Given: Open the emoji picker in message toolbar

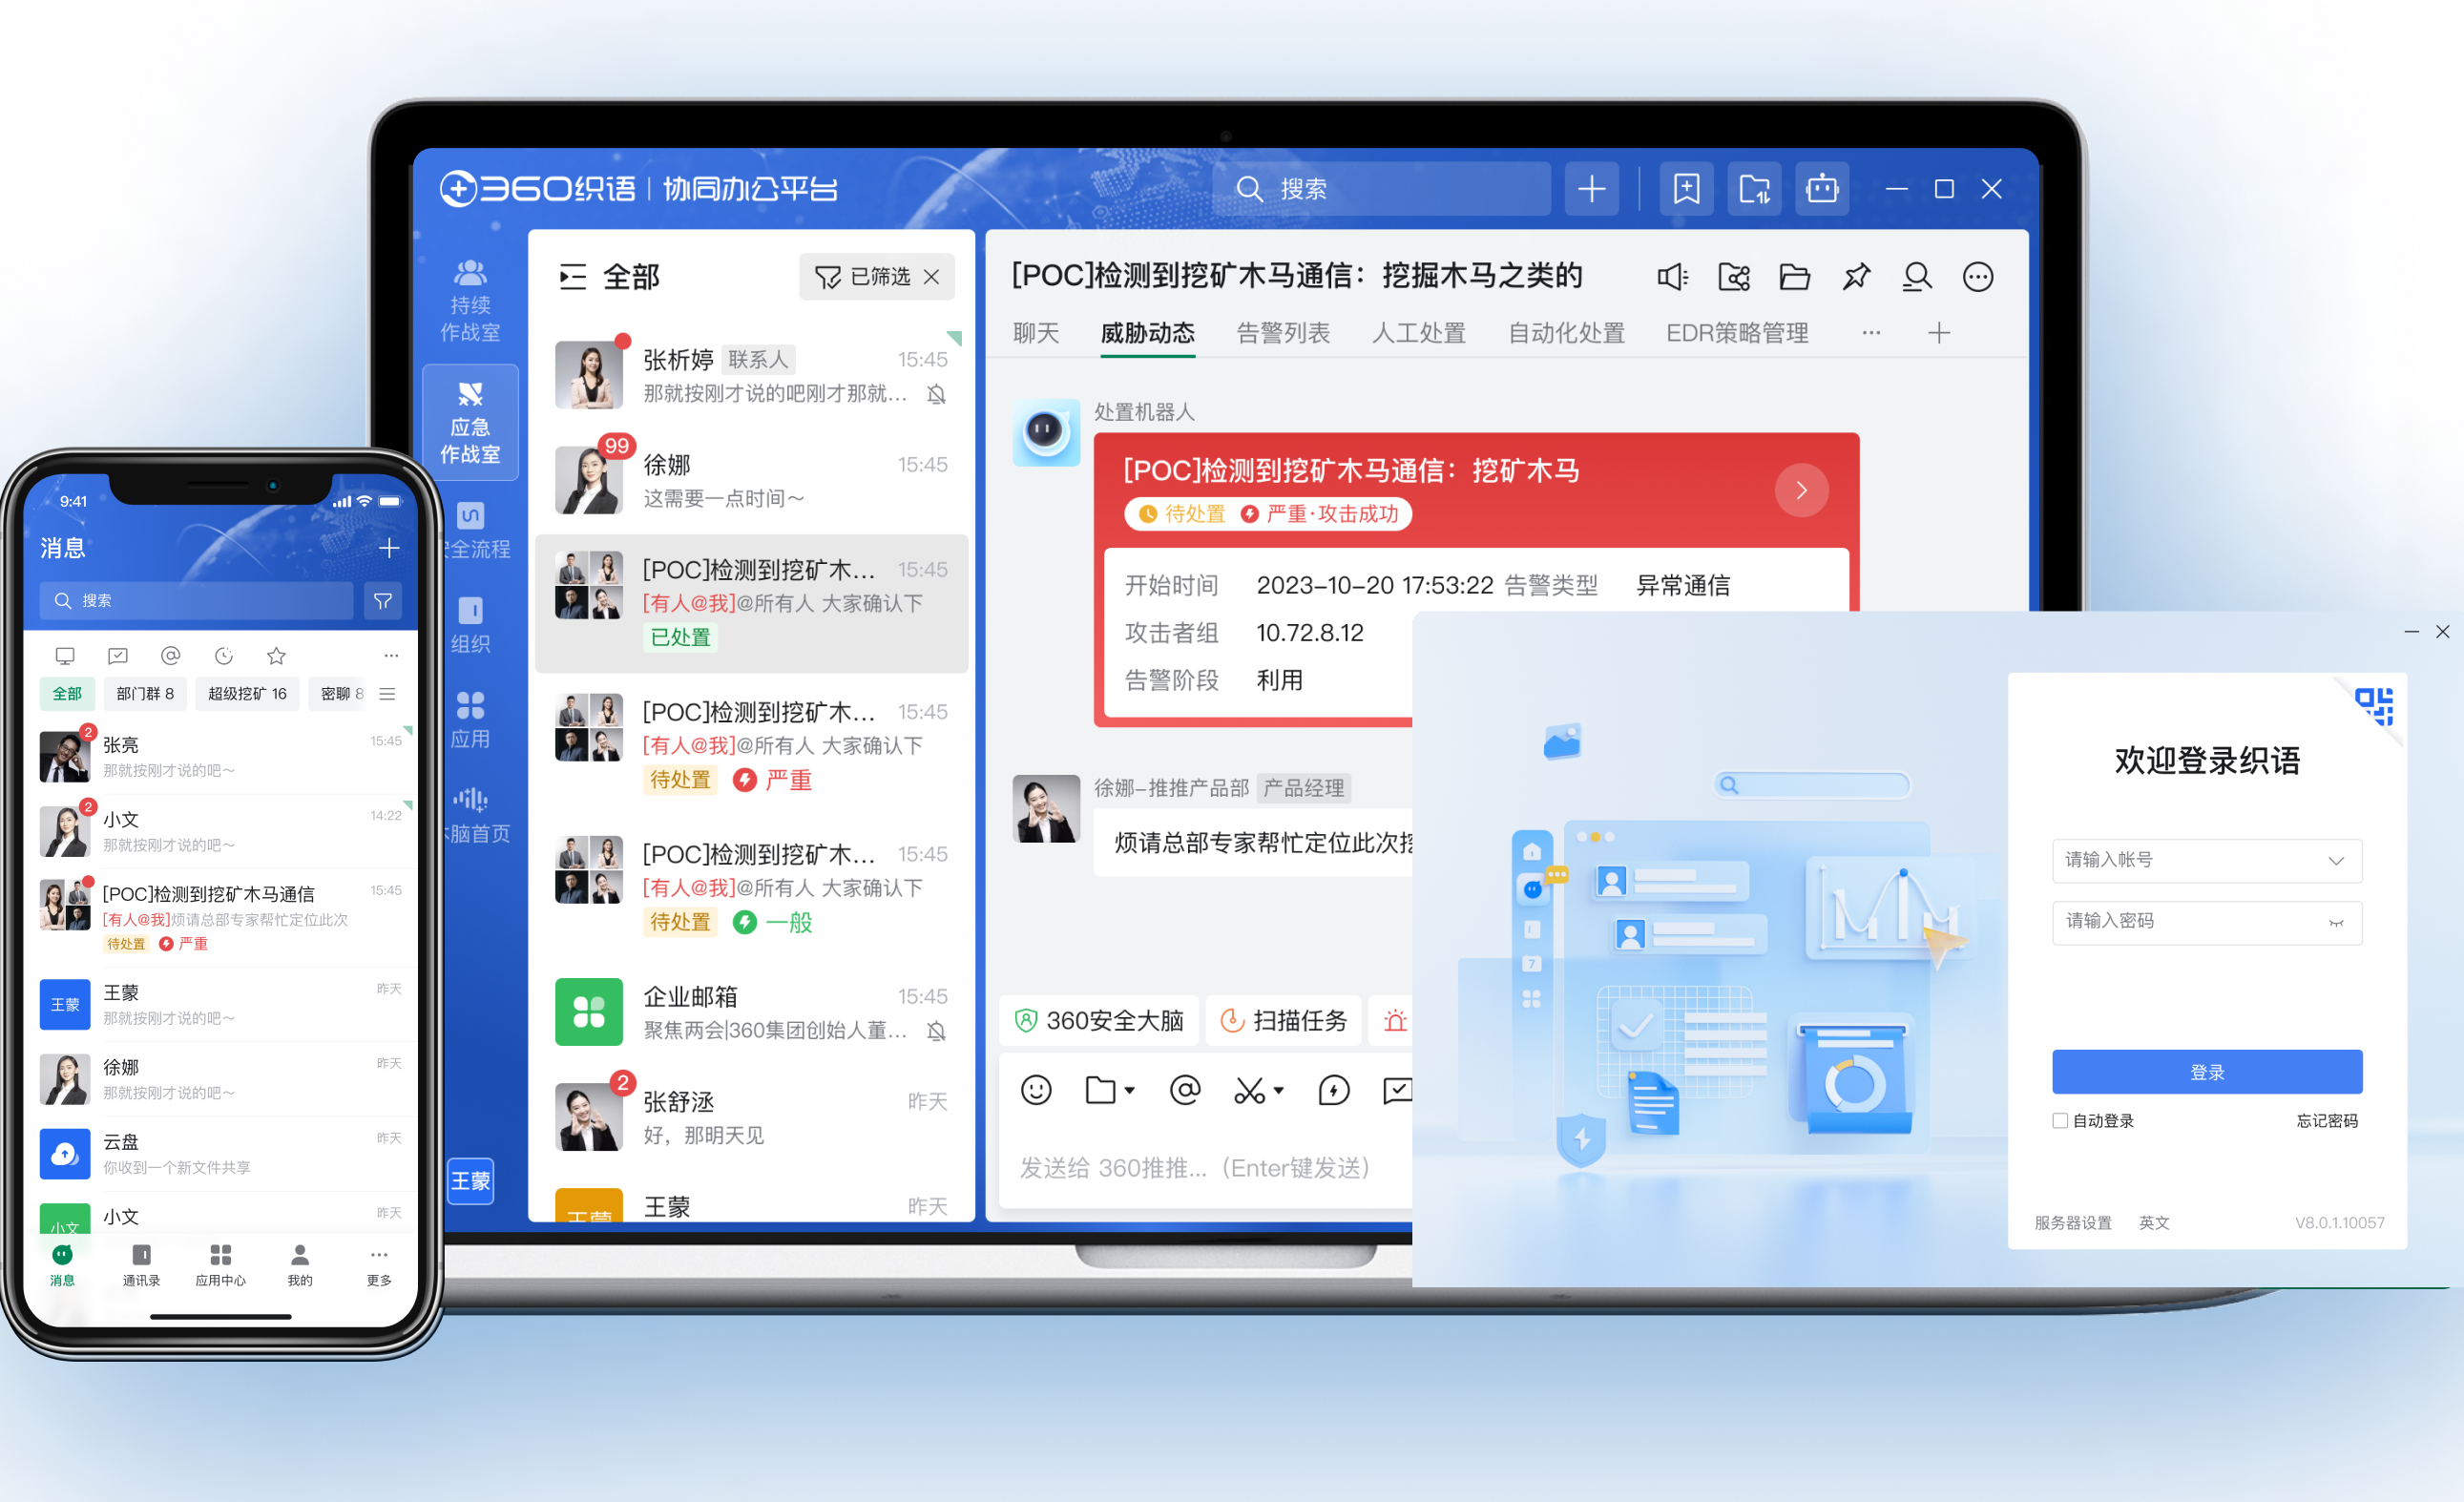Looking at the screenshot, I should 1036,1089.
